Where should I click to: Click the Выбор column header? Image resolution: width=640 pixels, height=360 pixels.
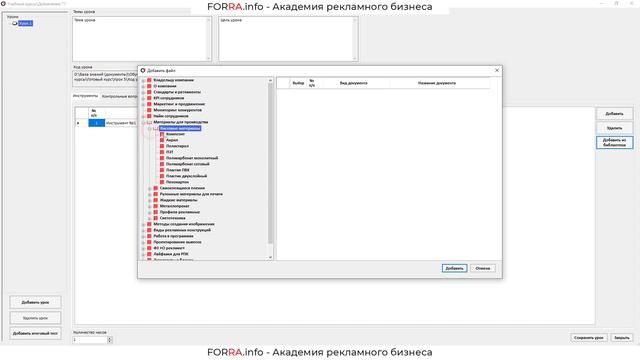pyautogui.click(x=298, y=83)
